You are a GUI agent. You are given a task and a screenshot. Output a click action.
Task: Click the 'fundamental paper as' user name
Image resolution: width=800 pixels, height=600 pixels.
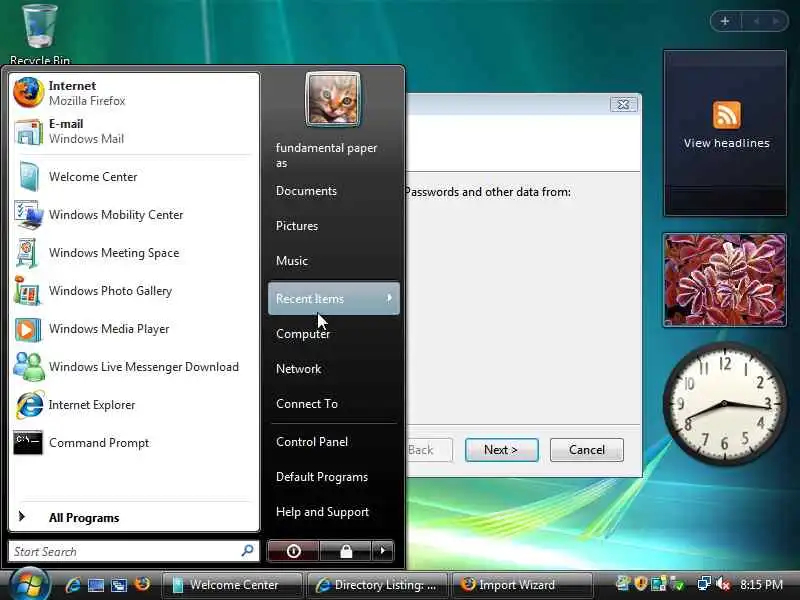click(x=326, y=155)
